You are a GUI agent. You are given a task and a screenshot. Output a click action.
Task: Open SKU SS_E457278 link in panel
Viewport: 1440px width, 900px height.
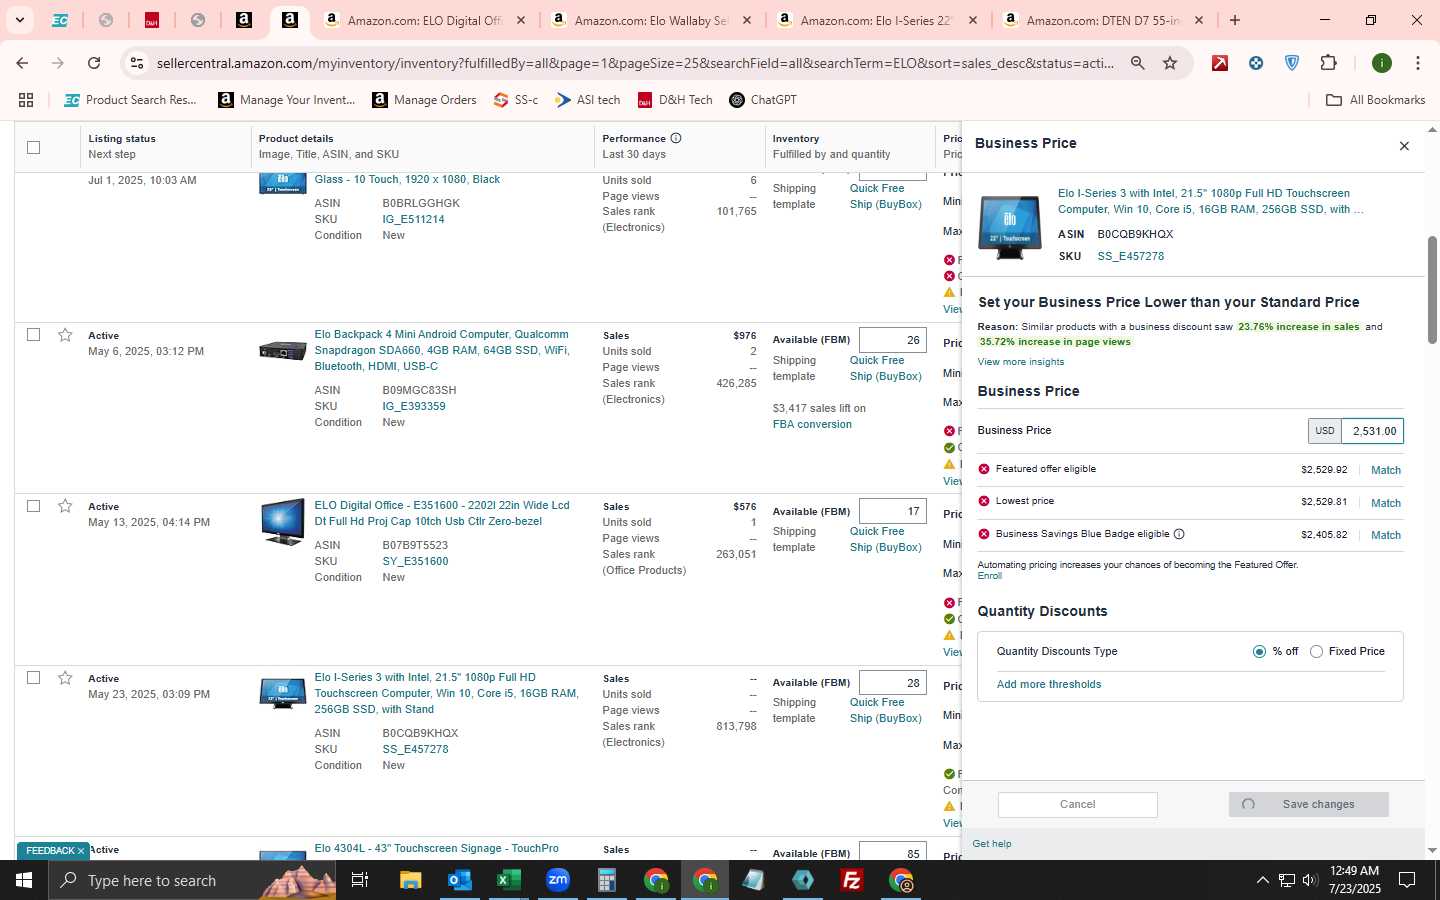click(x=1130, y=256)
